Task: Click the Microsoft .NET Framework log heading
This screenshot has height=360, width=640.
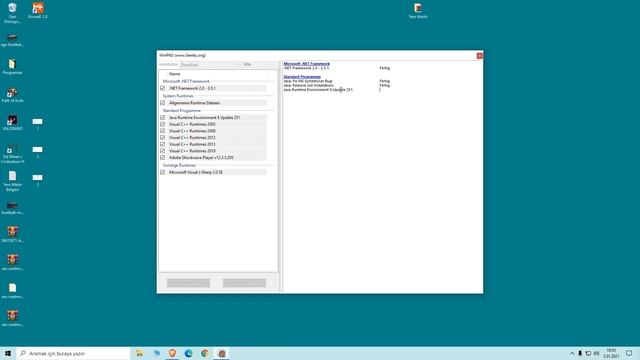Action: click(x=307, y=64)
